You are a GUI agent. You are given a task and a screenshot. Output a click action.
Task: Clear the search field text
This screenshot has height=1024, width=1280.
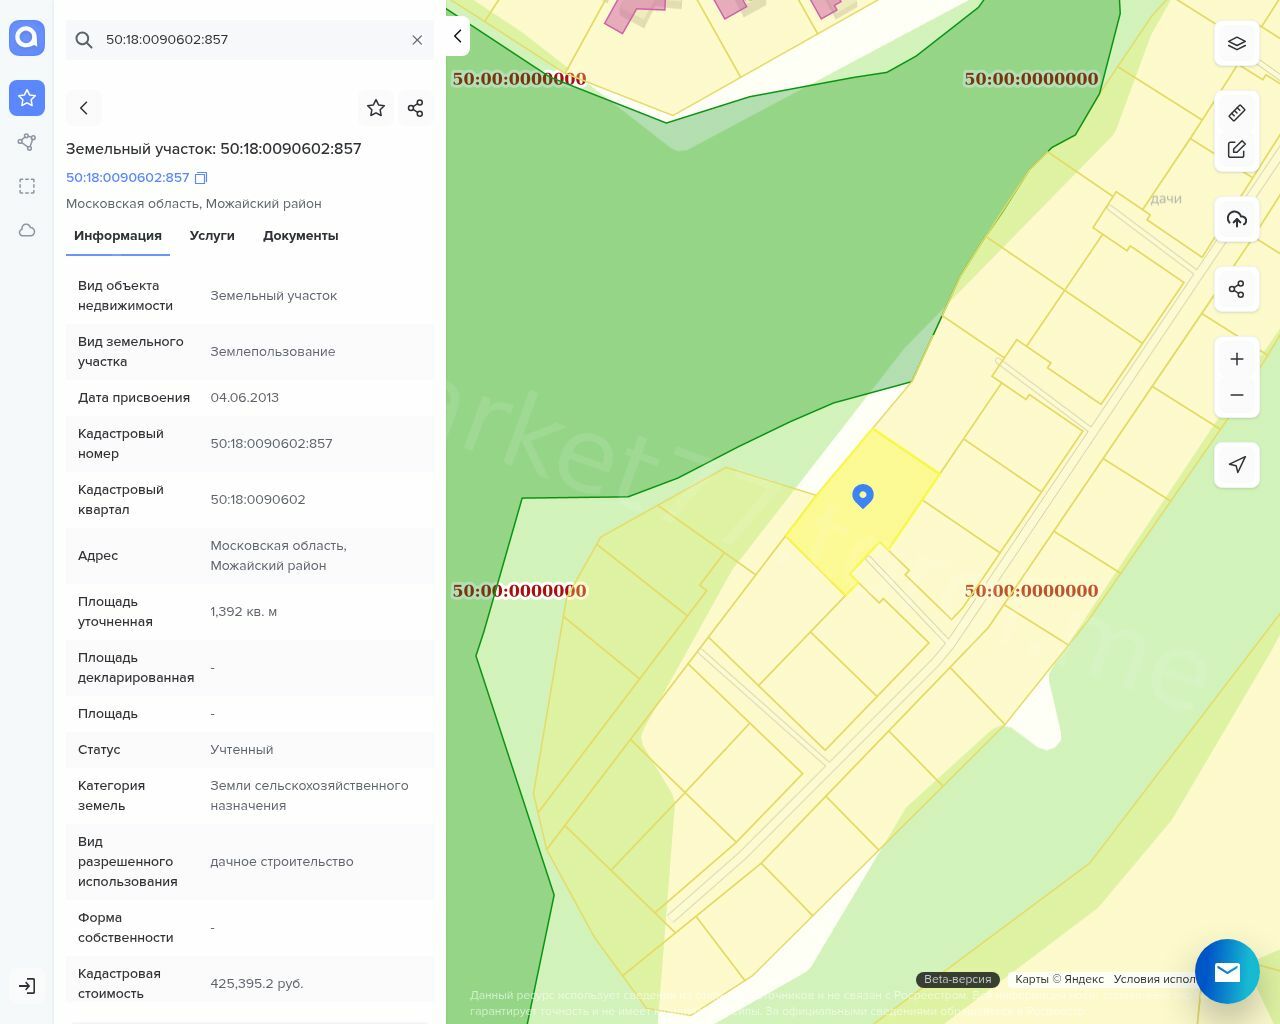tap(417, 40)
